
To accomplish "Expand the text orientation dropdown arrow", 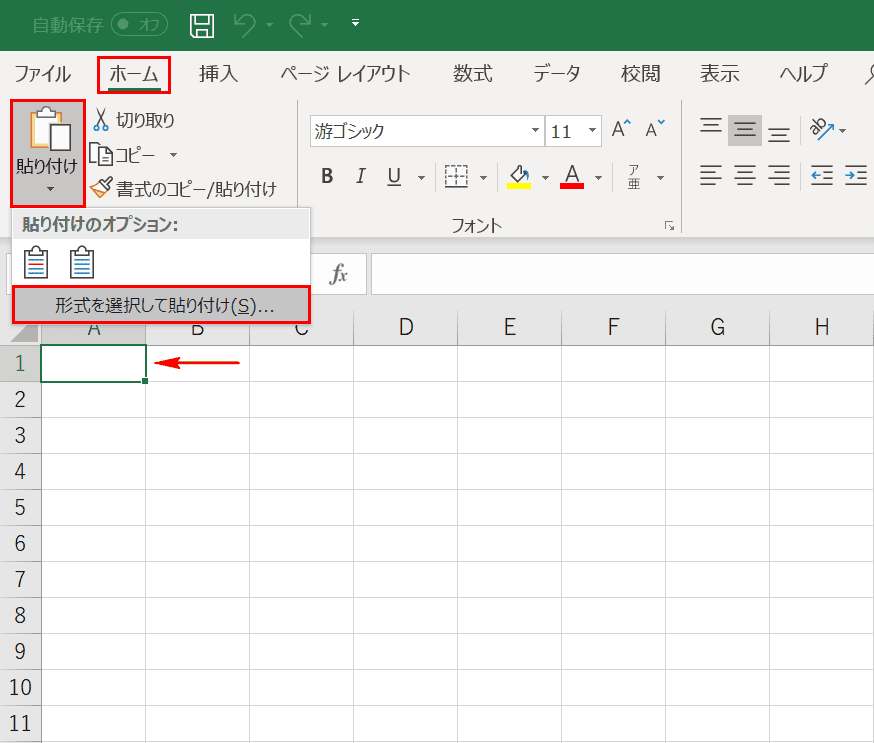I will pos(842,131).
